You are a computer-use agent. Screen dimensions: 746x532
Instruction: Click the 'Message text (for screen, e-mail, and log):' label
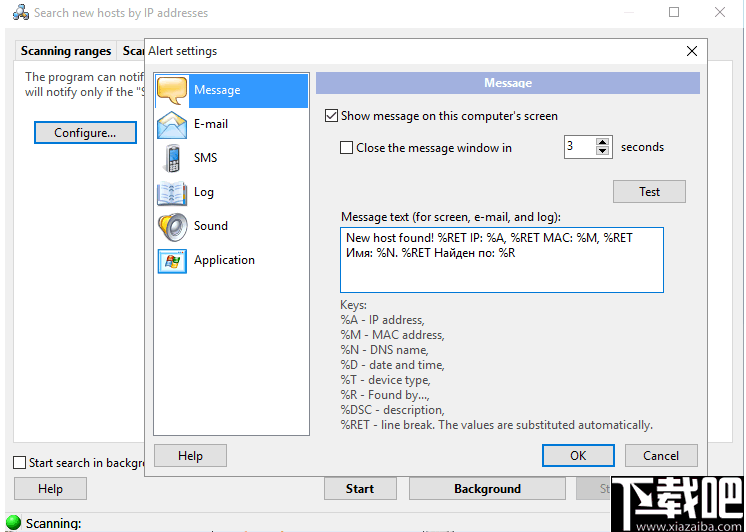pyautogui.click(x=451, y=217)
